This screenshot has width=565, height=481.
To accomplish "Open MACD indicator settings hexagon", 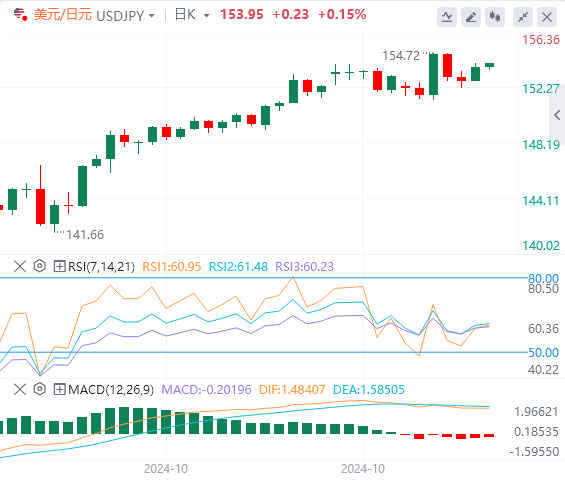I will coord(40,389).
